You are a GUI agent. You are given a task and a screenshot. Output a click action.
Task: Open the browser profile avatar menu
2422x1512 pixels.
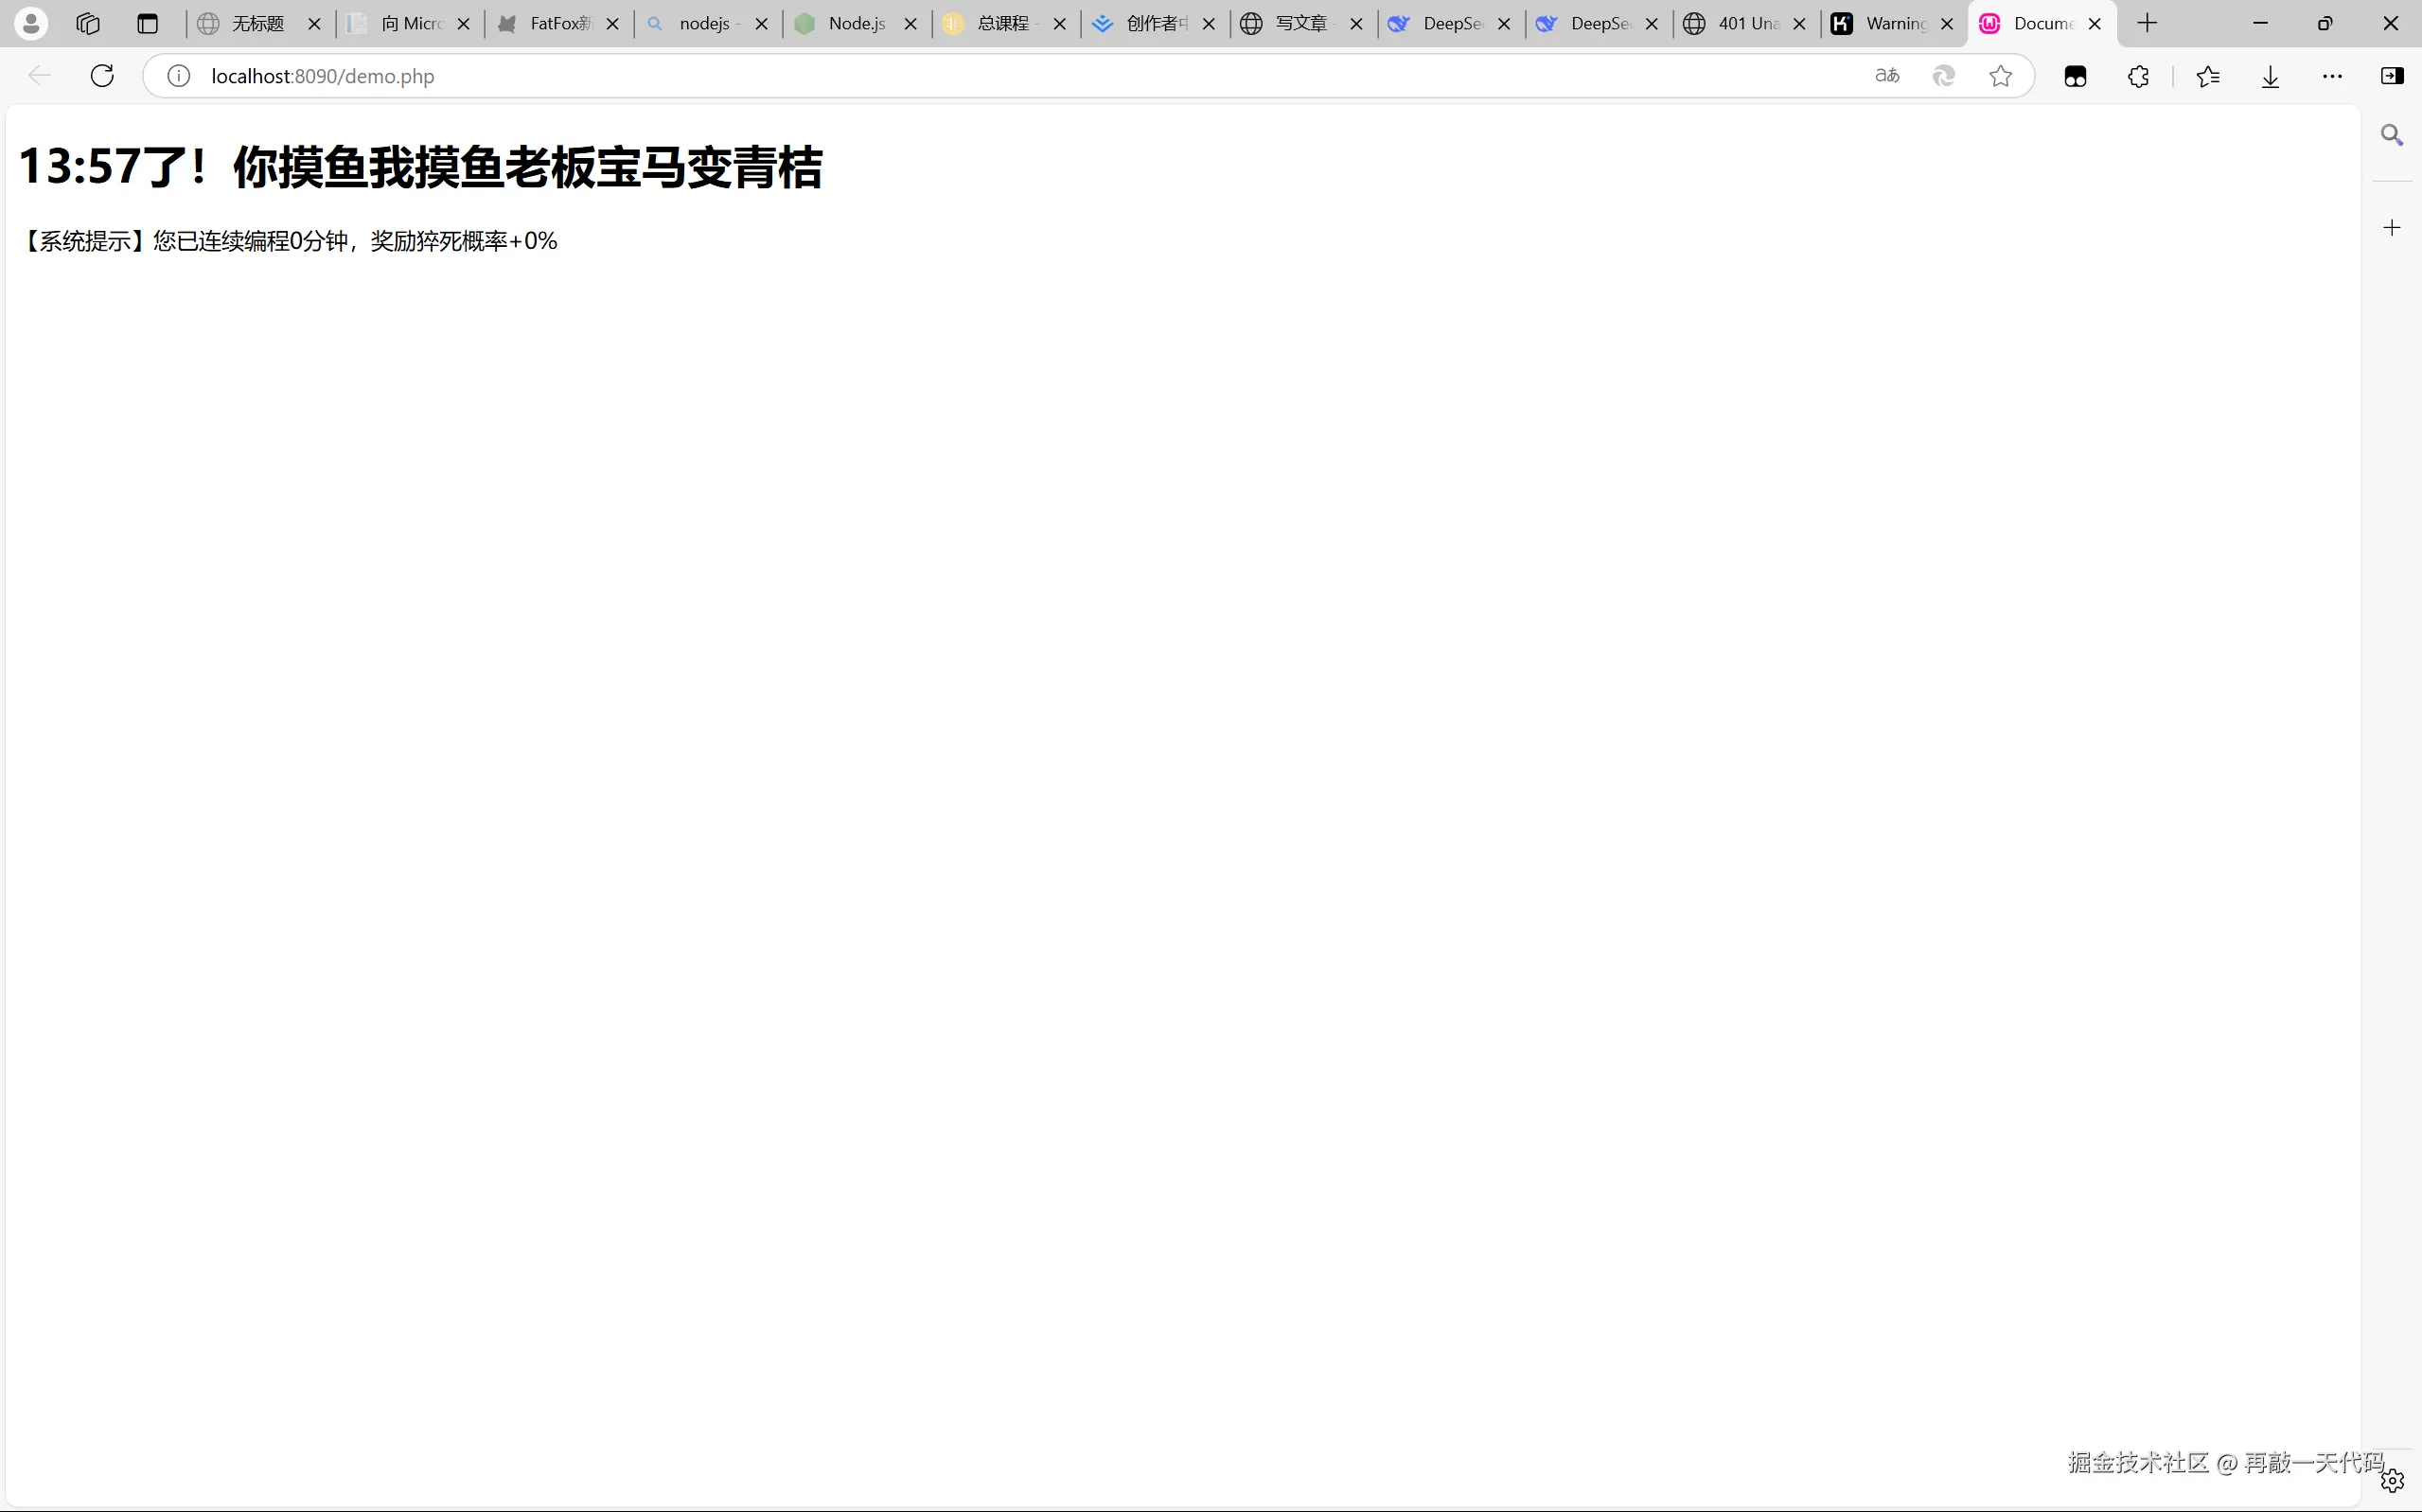point(31,23)
